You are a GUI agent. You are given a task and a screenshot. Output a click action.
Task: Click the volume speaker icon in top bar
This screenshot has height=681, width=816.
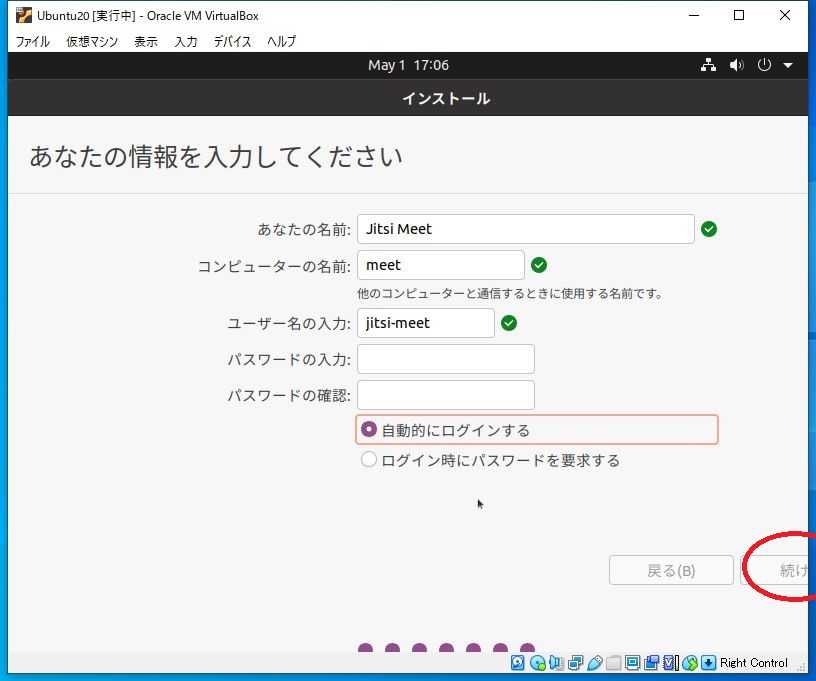[x=736, y=65]
